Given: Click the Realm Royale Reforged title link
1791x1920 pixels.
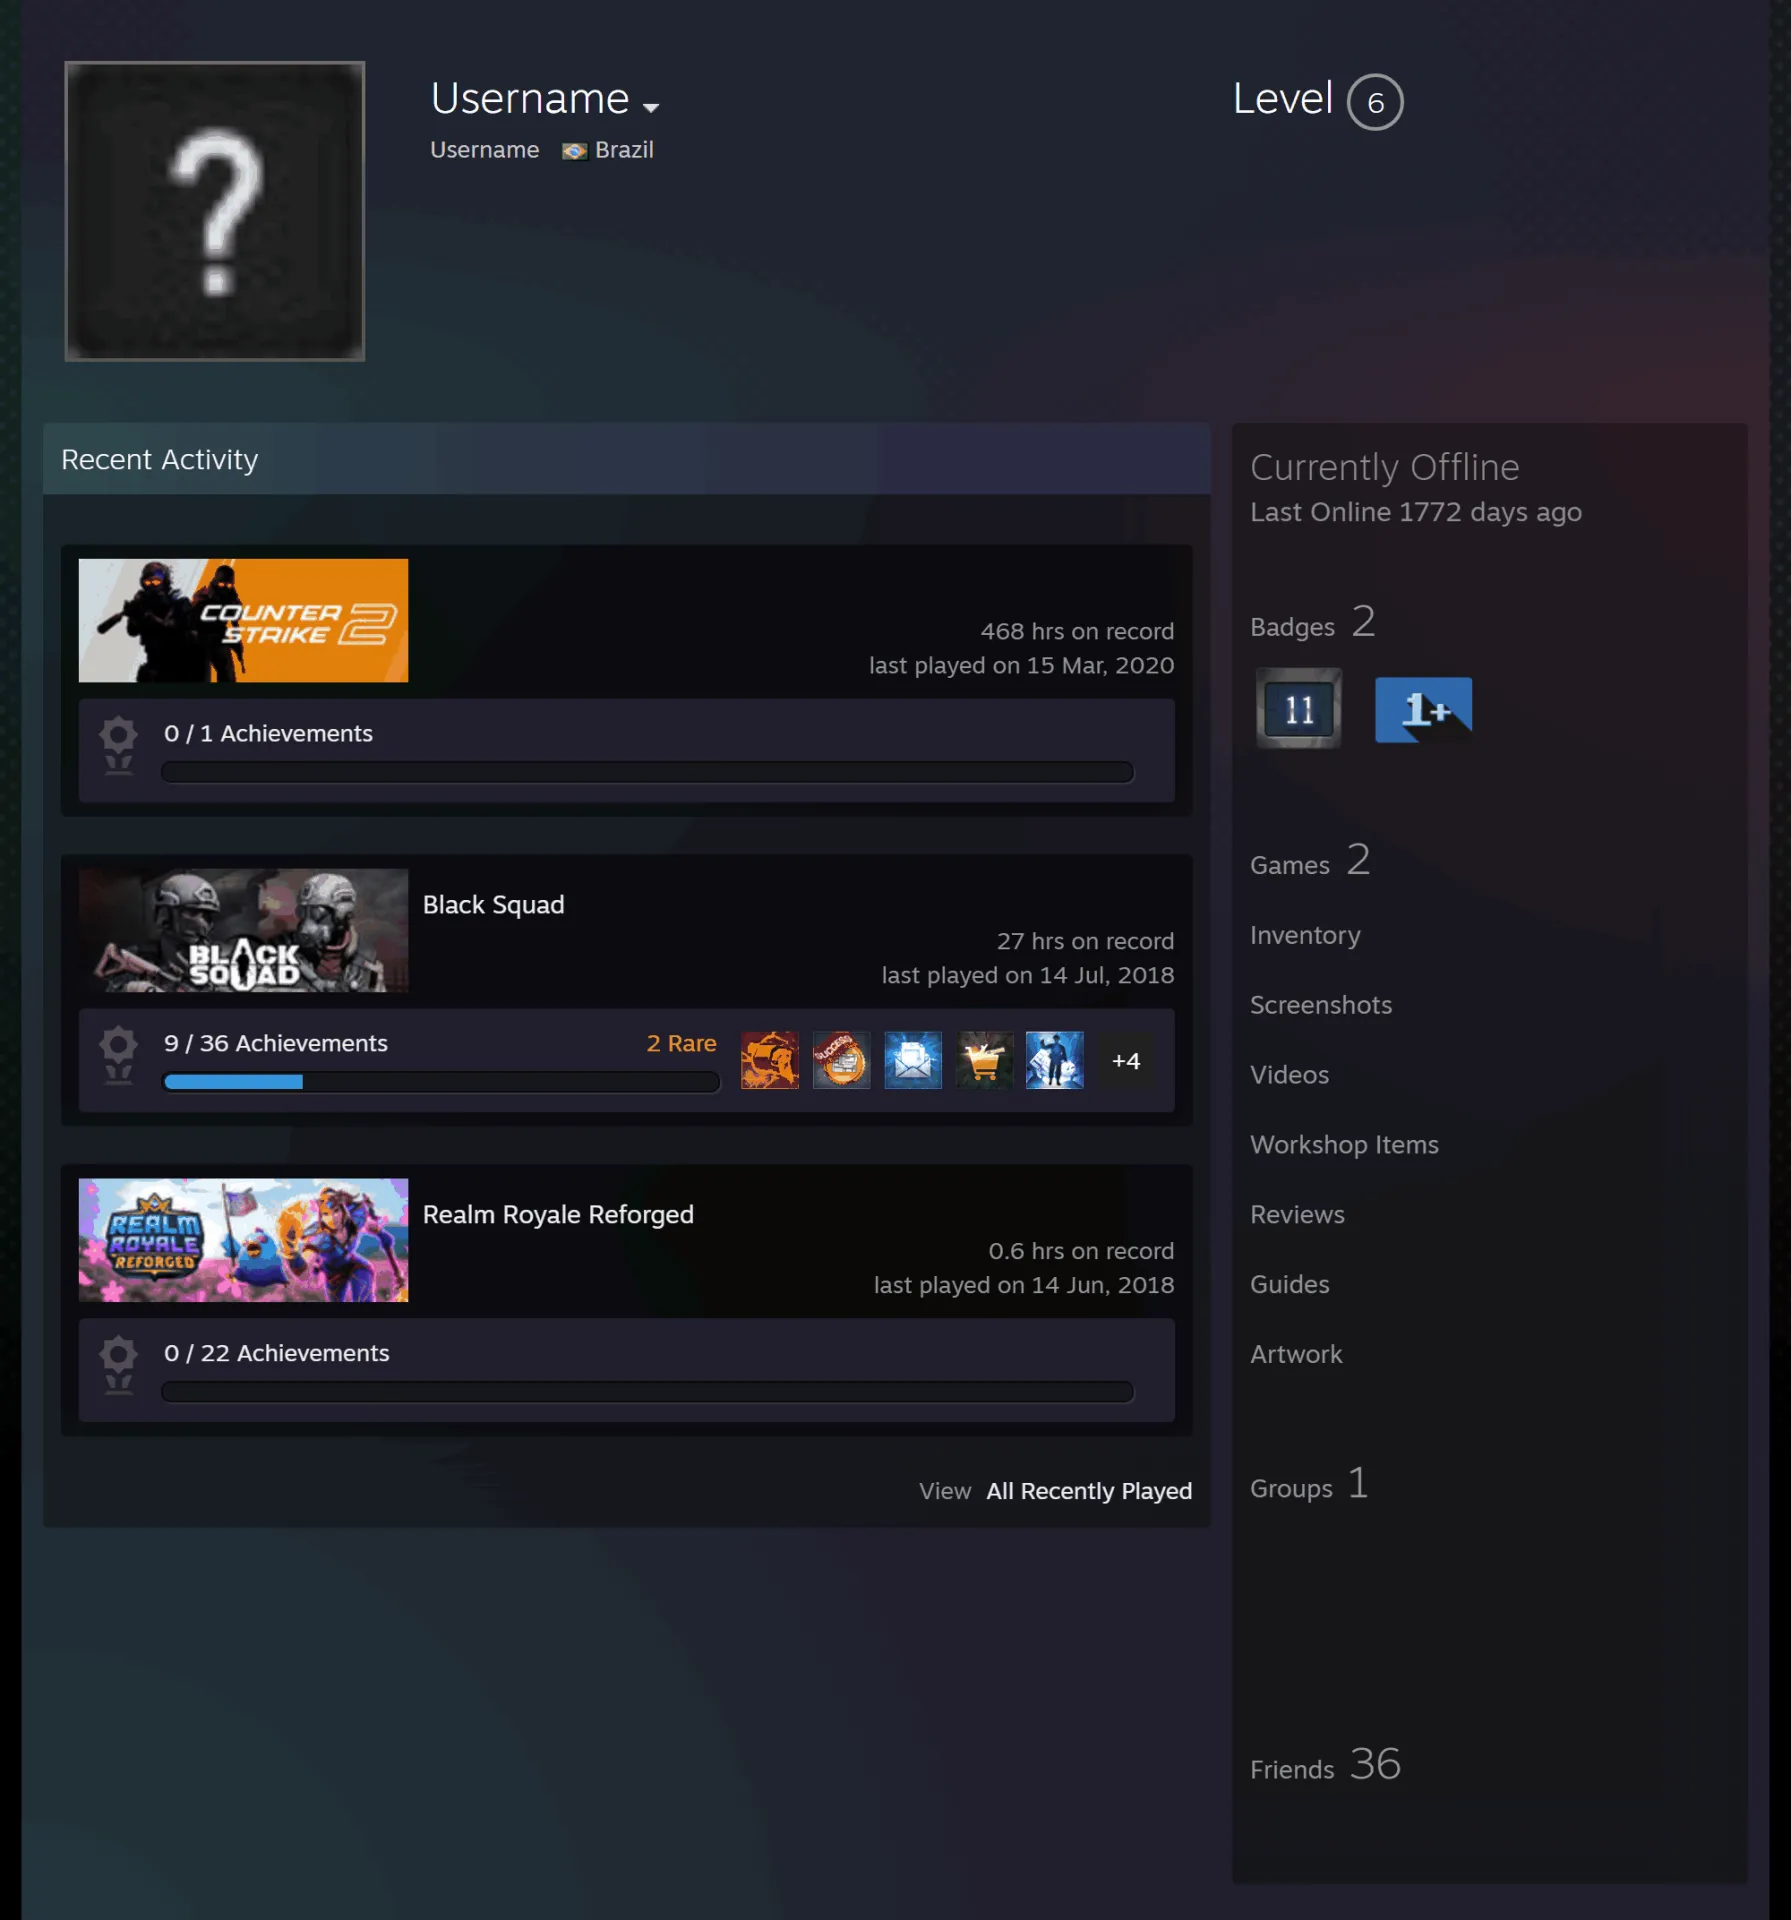Looking at the screenshot, I should point(558,1215).
